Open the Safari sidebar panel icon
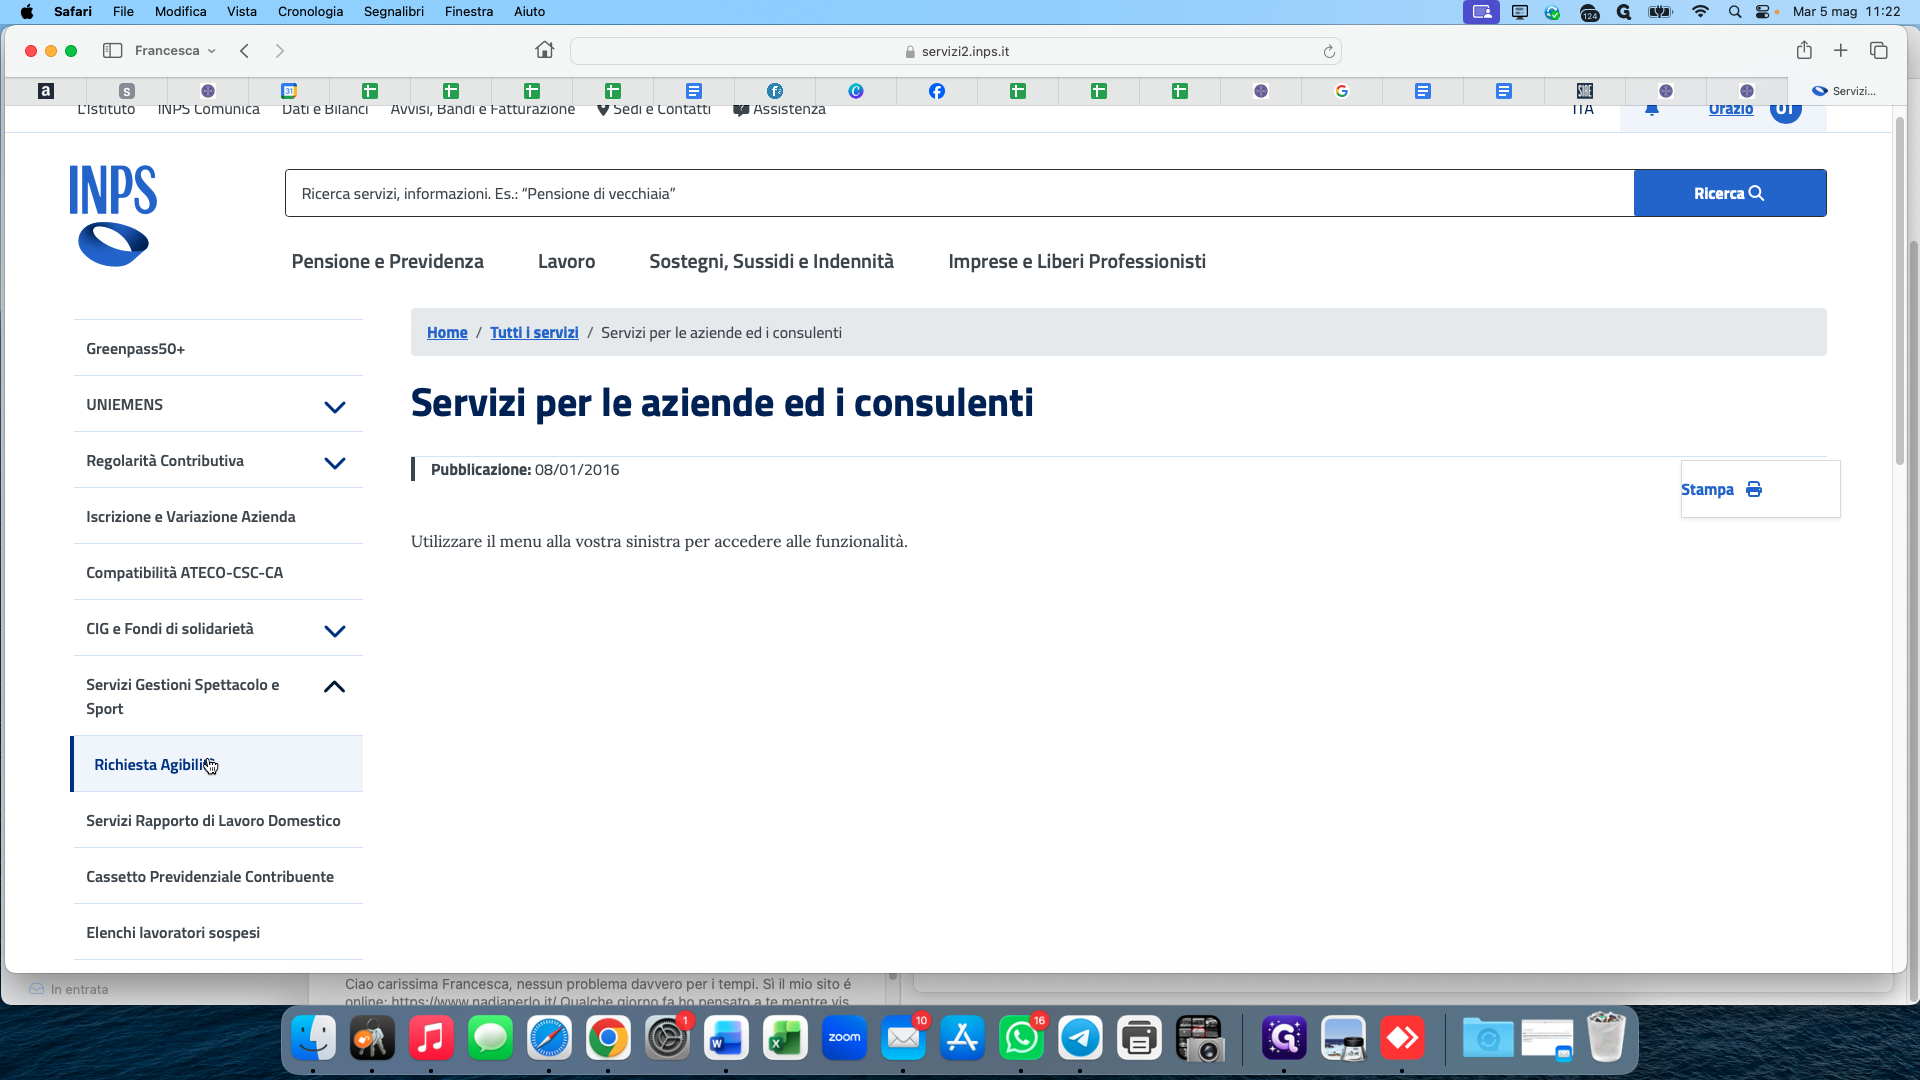 112,50
